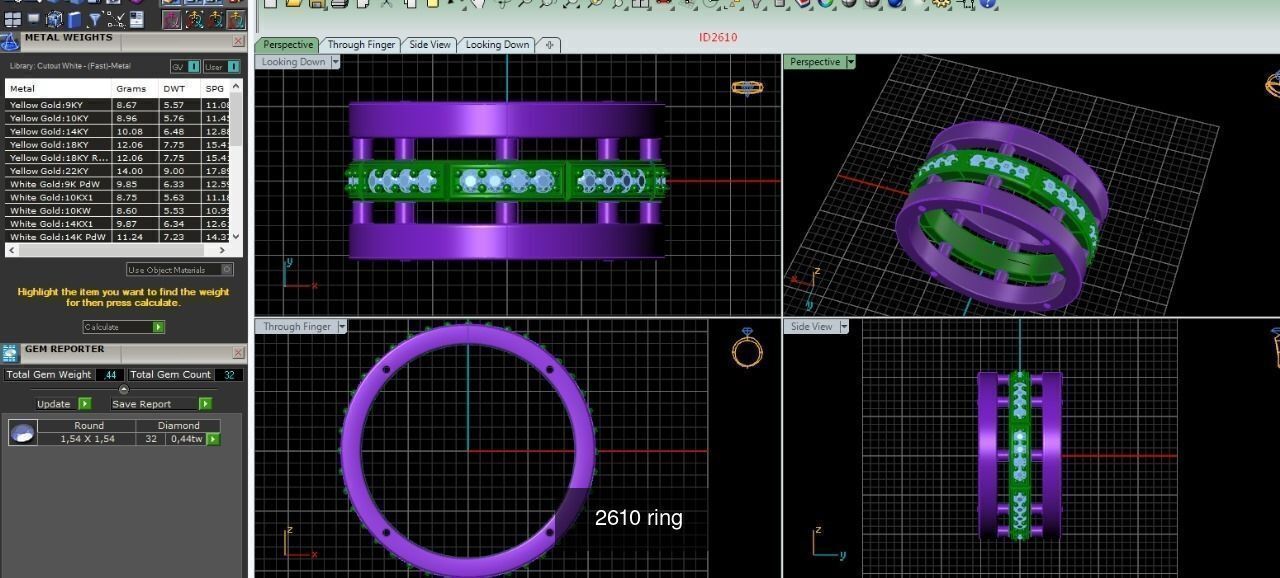Select the White Gold:10KW row
Screen dimensions: 1280x578
coord(118,211)
